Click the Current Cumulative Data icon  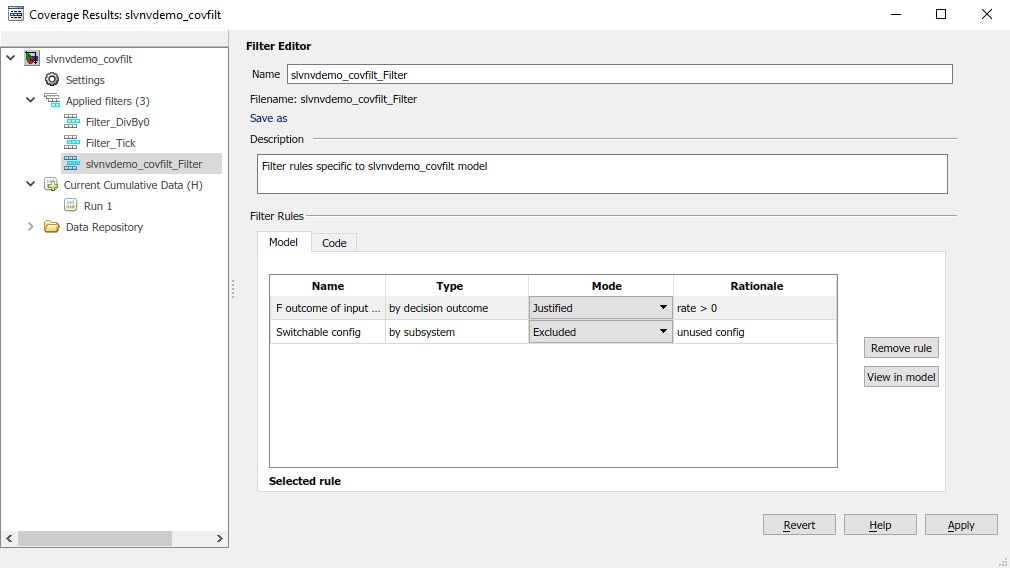click(x=51, y=185)
